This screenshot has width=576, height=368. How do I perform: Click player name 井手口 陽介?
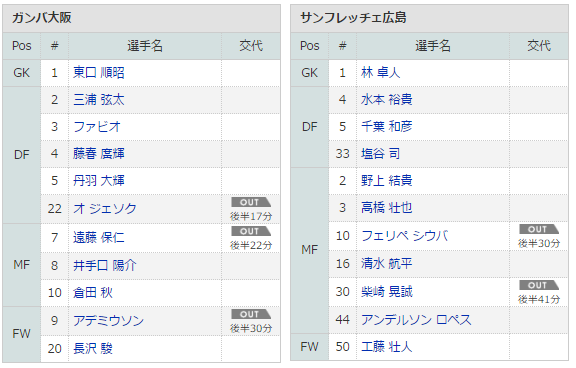click(105, 265)
